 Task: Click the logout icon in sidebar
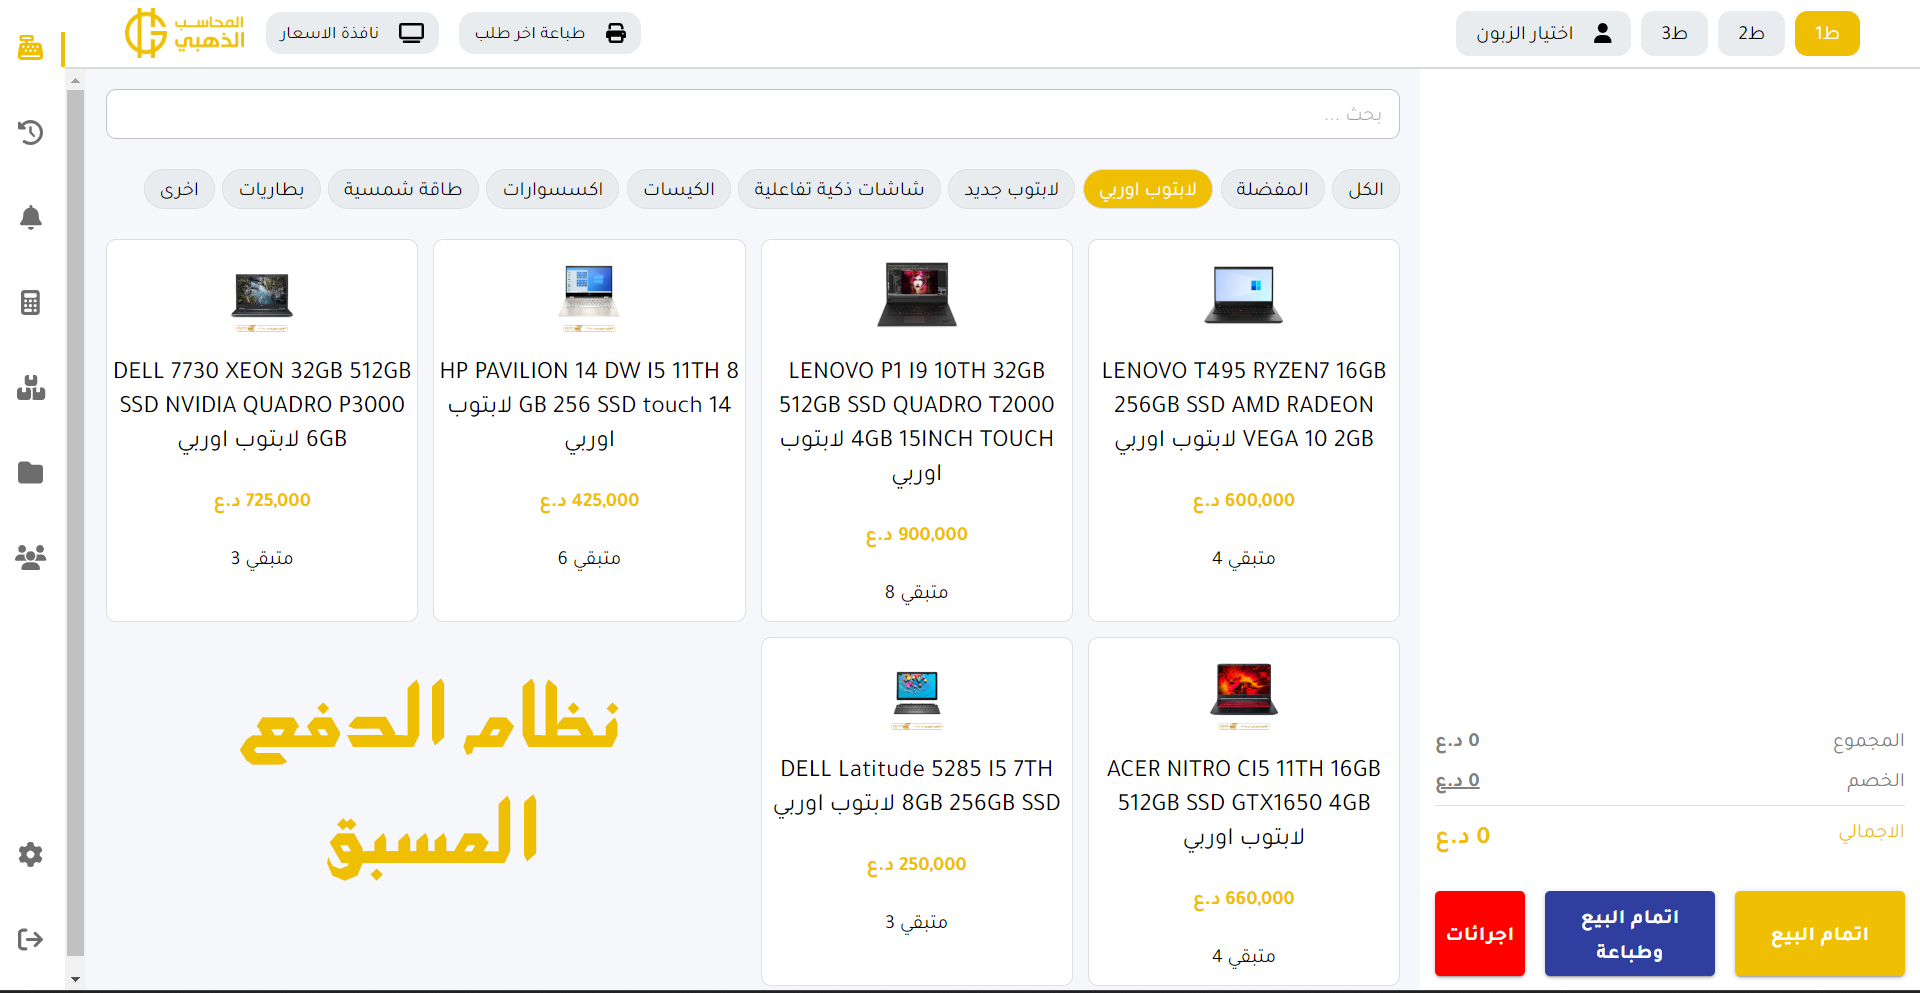[30, 939]
